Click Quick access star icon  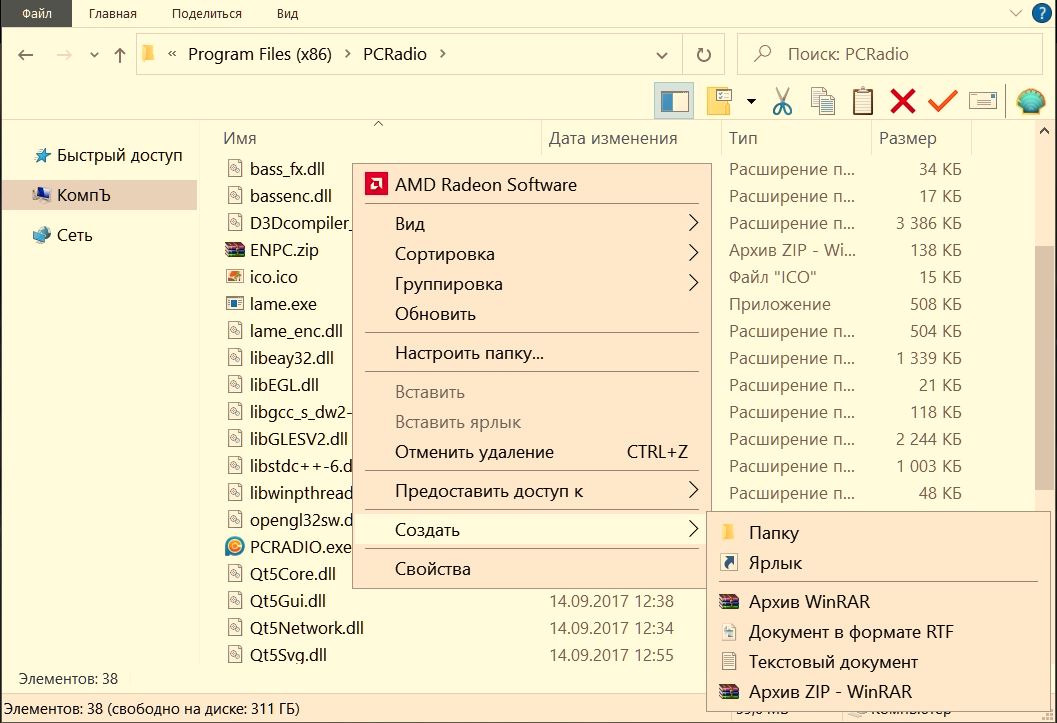42,156
